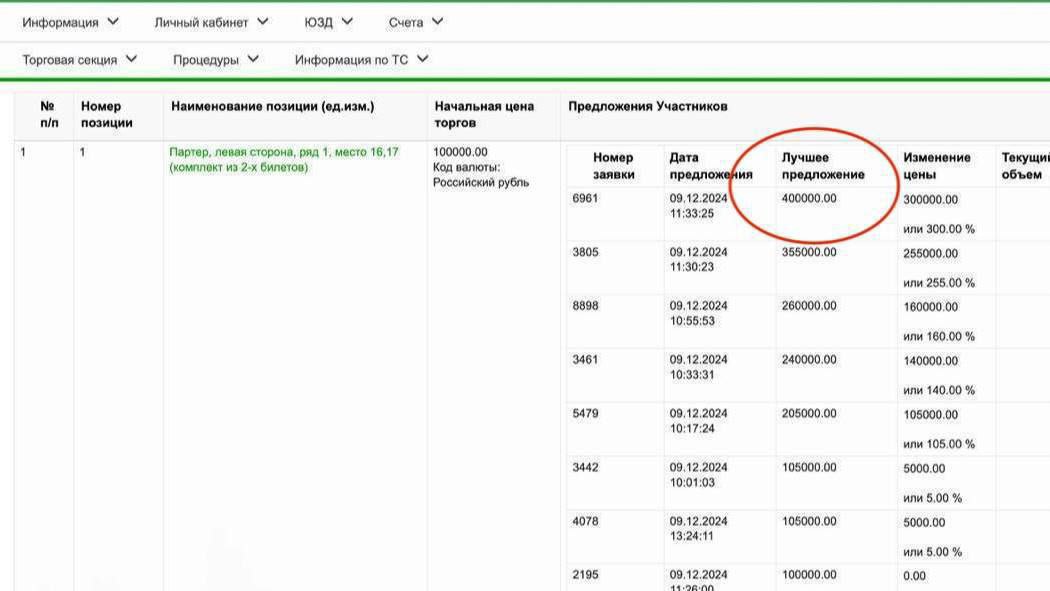The image size is (1050, 591).
Task: Click the "№ п/п" column header
Action: tap(49, 114)
